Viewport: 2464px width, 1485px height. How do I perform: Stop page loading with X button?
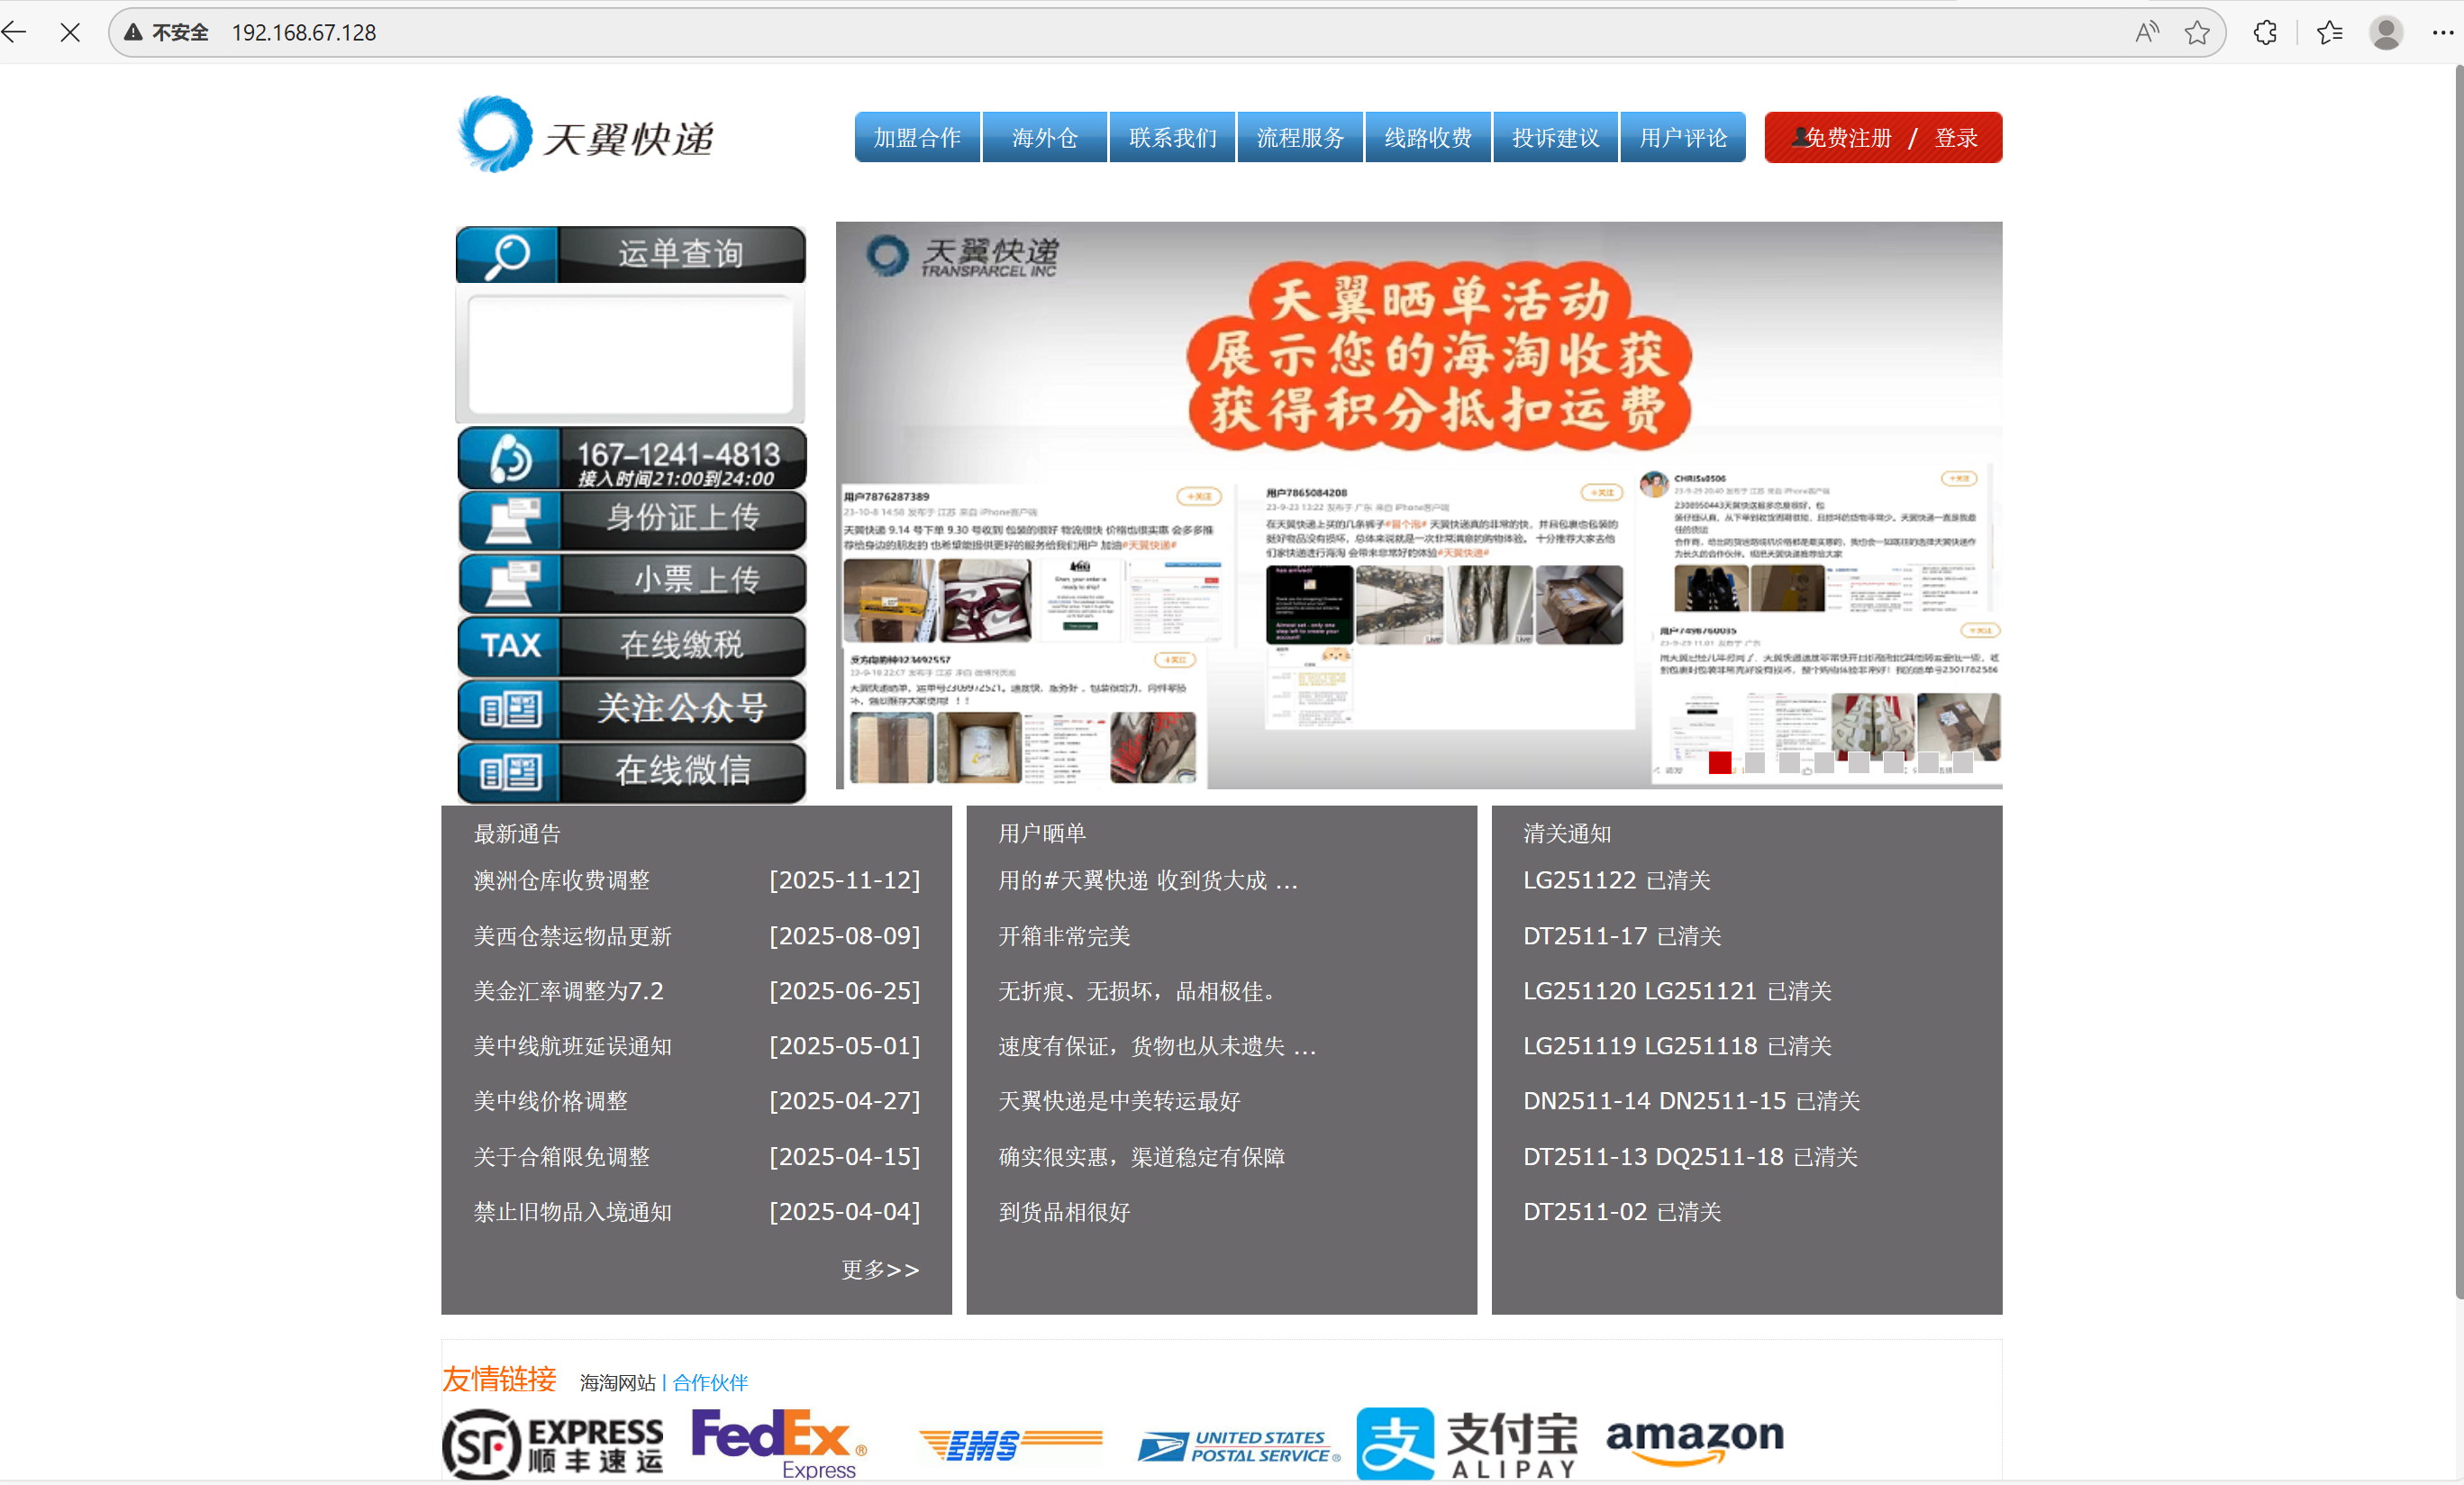(70, 32)
